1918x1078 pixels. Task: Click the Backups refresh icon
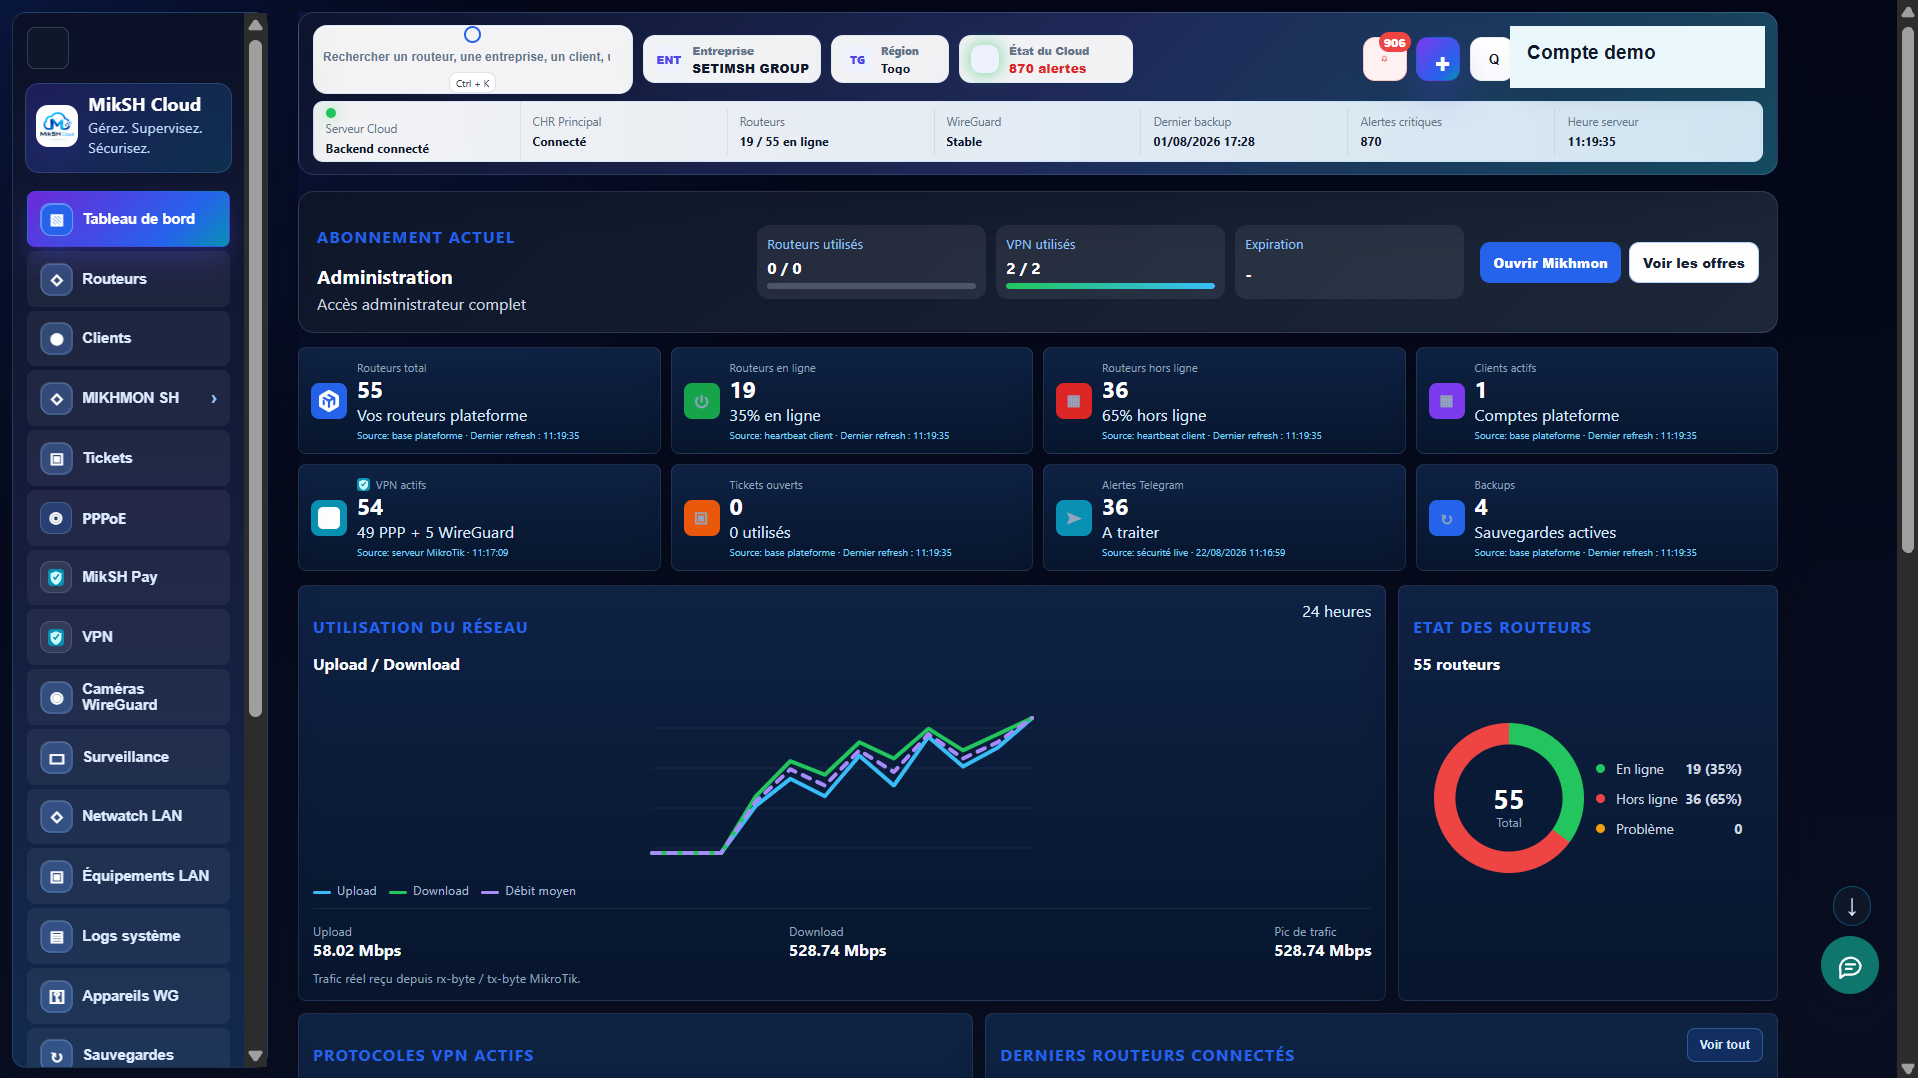click(1446, 518)
